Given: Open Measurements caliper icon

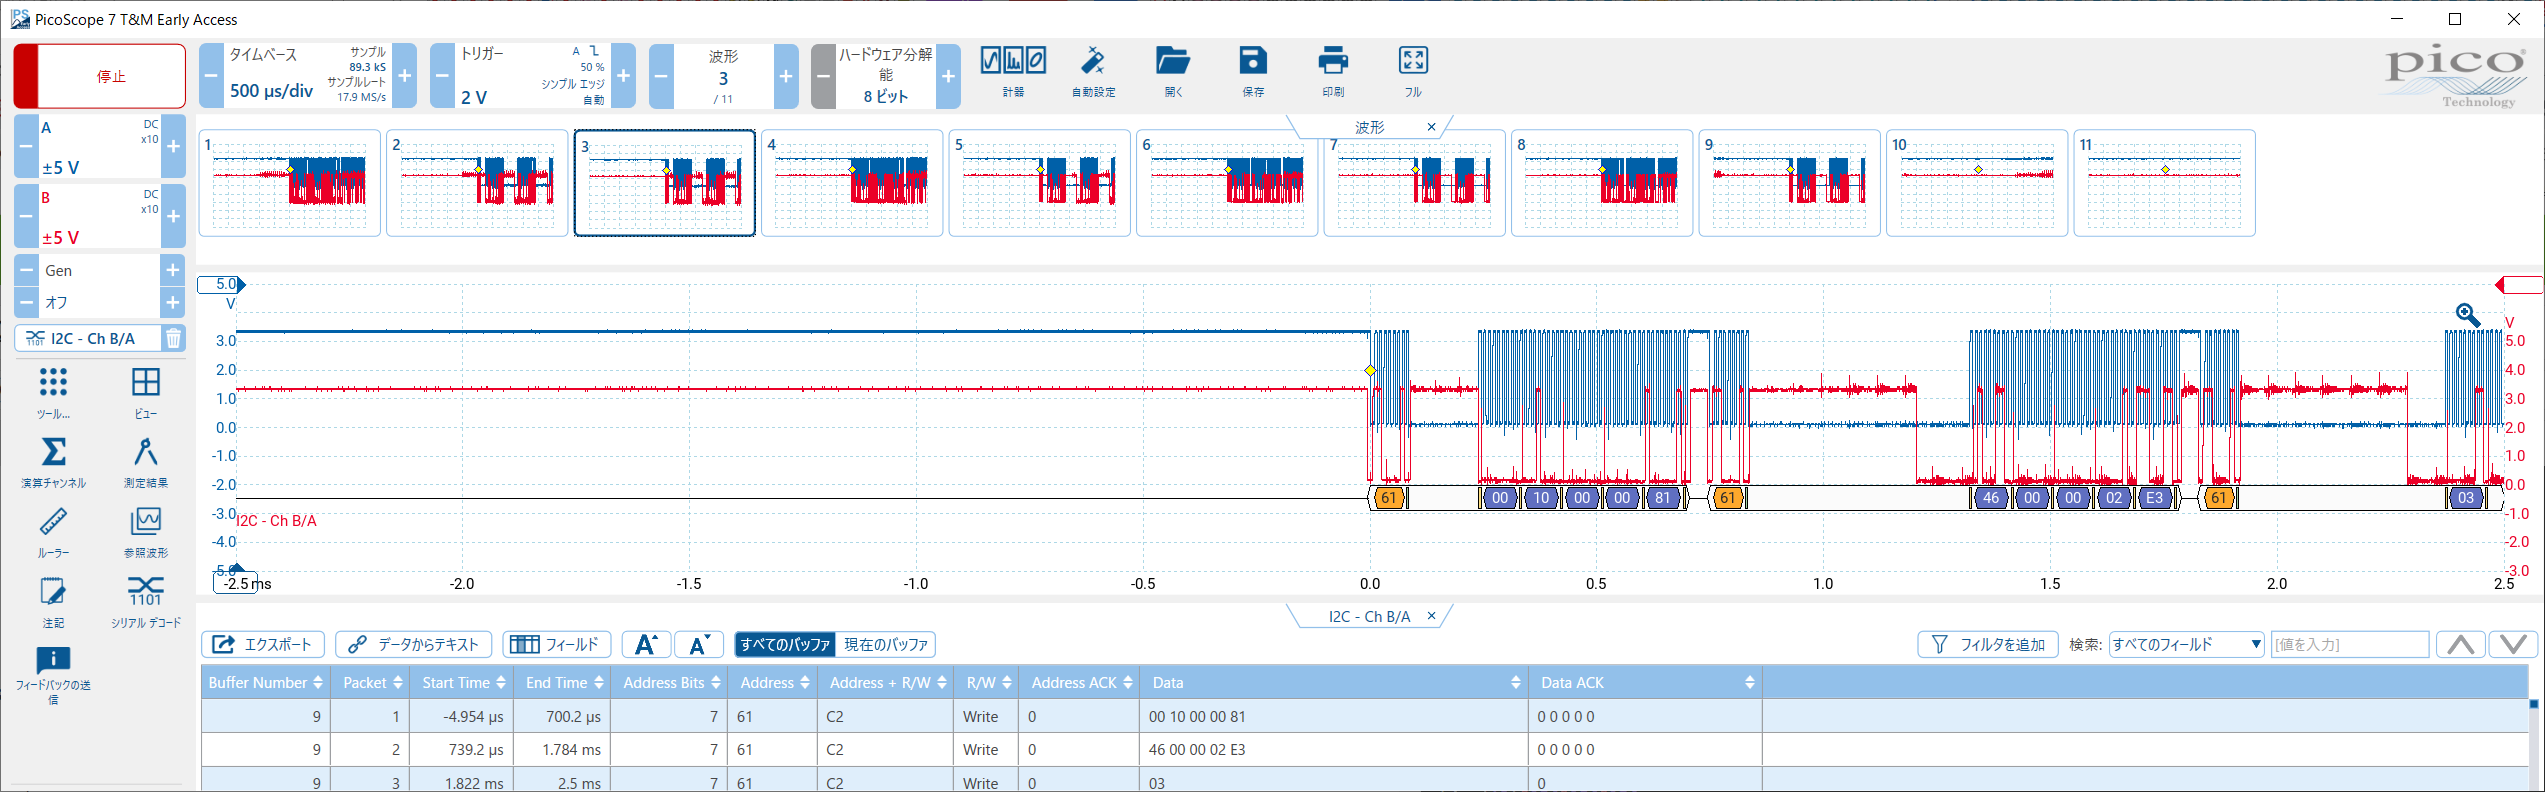Looking at the screenshot, I should 146,461.
